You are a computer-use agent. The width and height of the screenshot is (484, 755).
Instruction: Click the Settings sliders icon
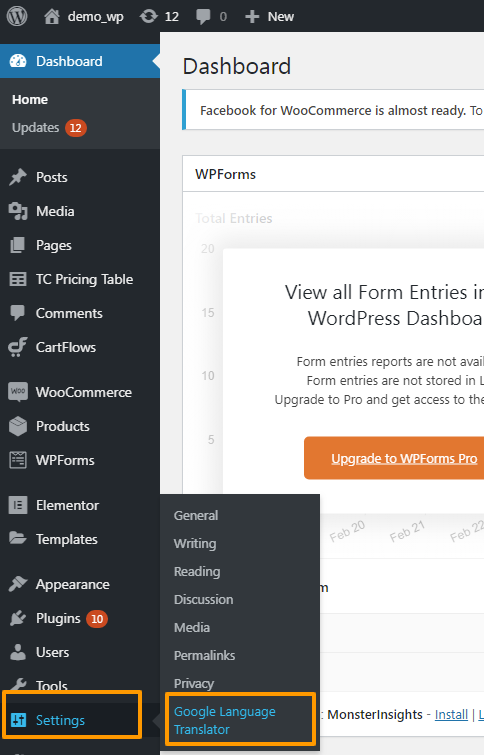(x=18, y=720)
